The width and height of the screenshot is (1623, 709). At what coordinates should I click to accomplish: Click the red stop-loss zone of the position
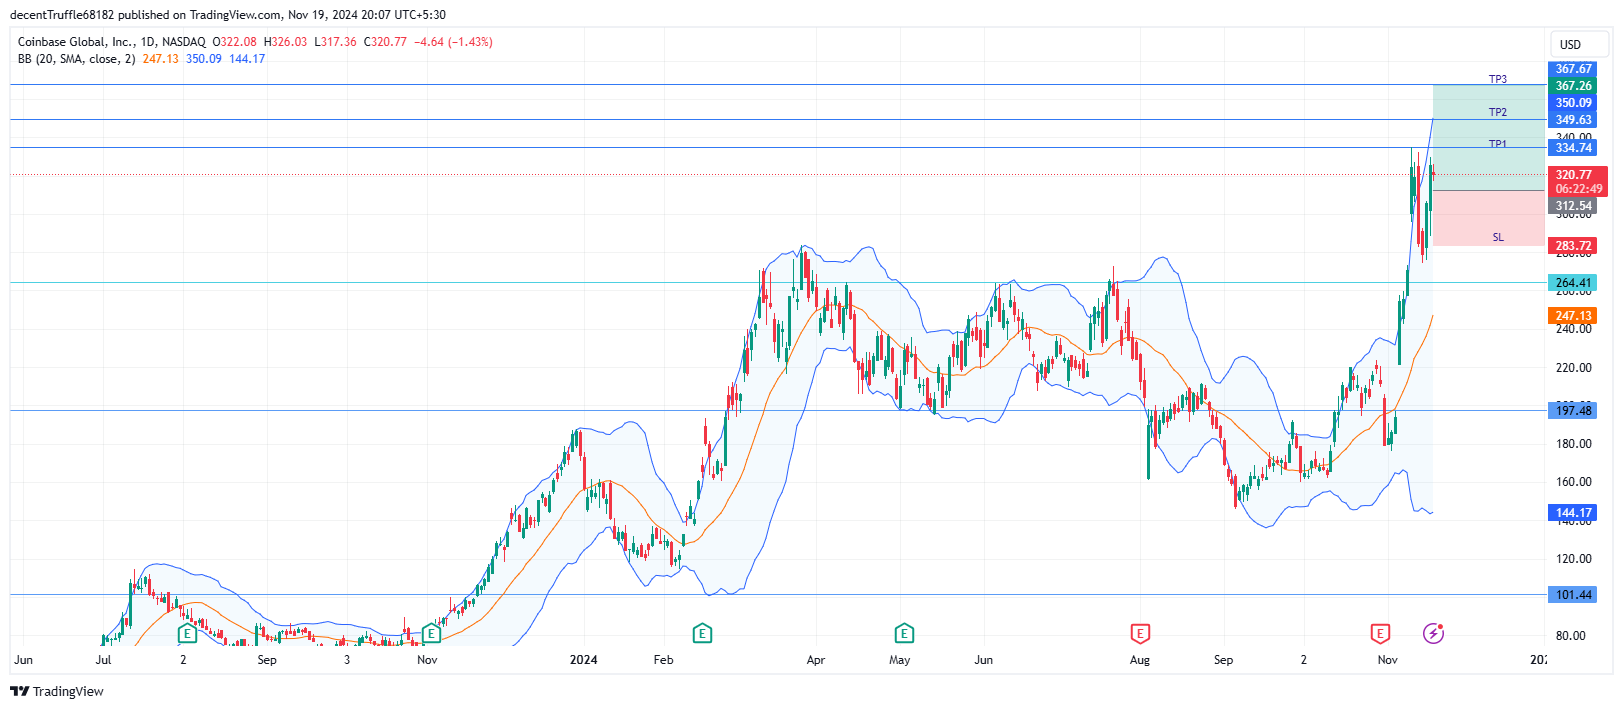1489,218
